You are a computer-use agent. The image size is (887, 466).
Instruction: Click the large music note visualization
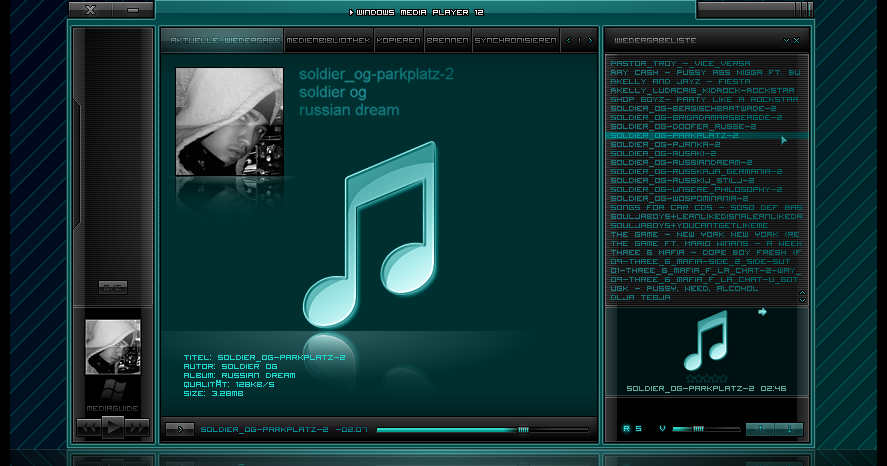[x=371, y=233]
